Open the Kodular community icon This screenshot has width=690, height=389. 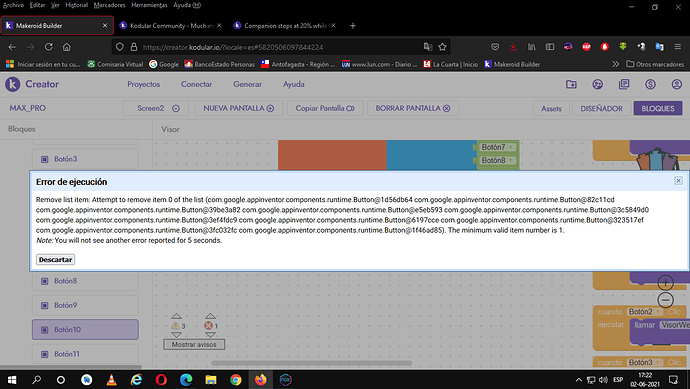pos(598,84)
